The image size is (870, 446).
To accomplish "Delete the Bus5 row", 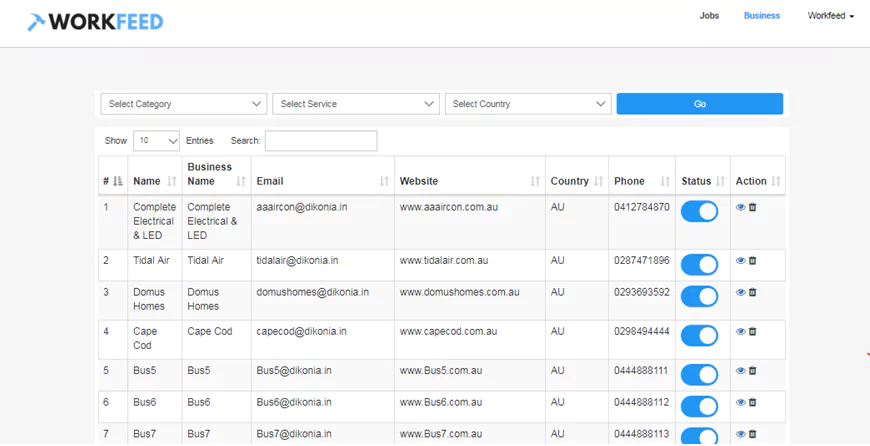I will tap(752, 371).
